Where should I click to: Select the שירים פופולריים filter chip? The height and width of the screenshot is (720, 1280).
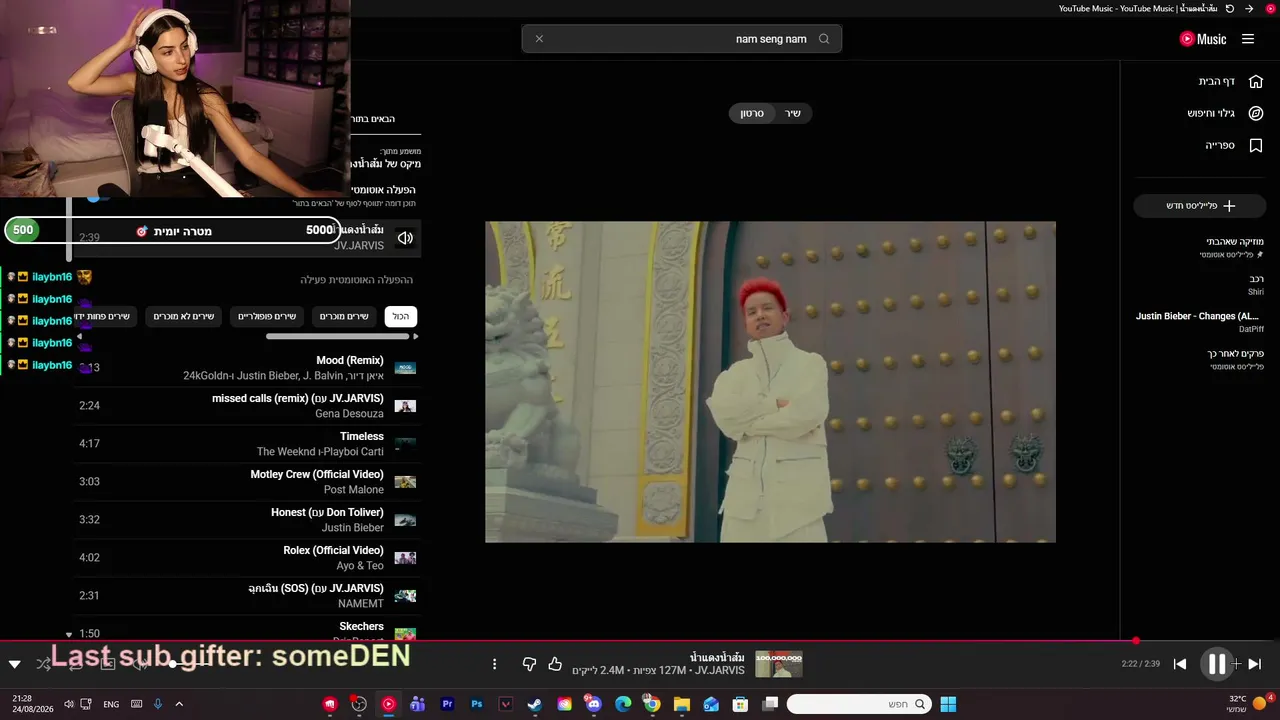click(x=267, y=317)
